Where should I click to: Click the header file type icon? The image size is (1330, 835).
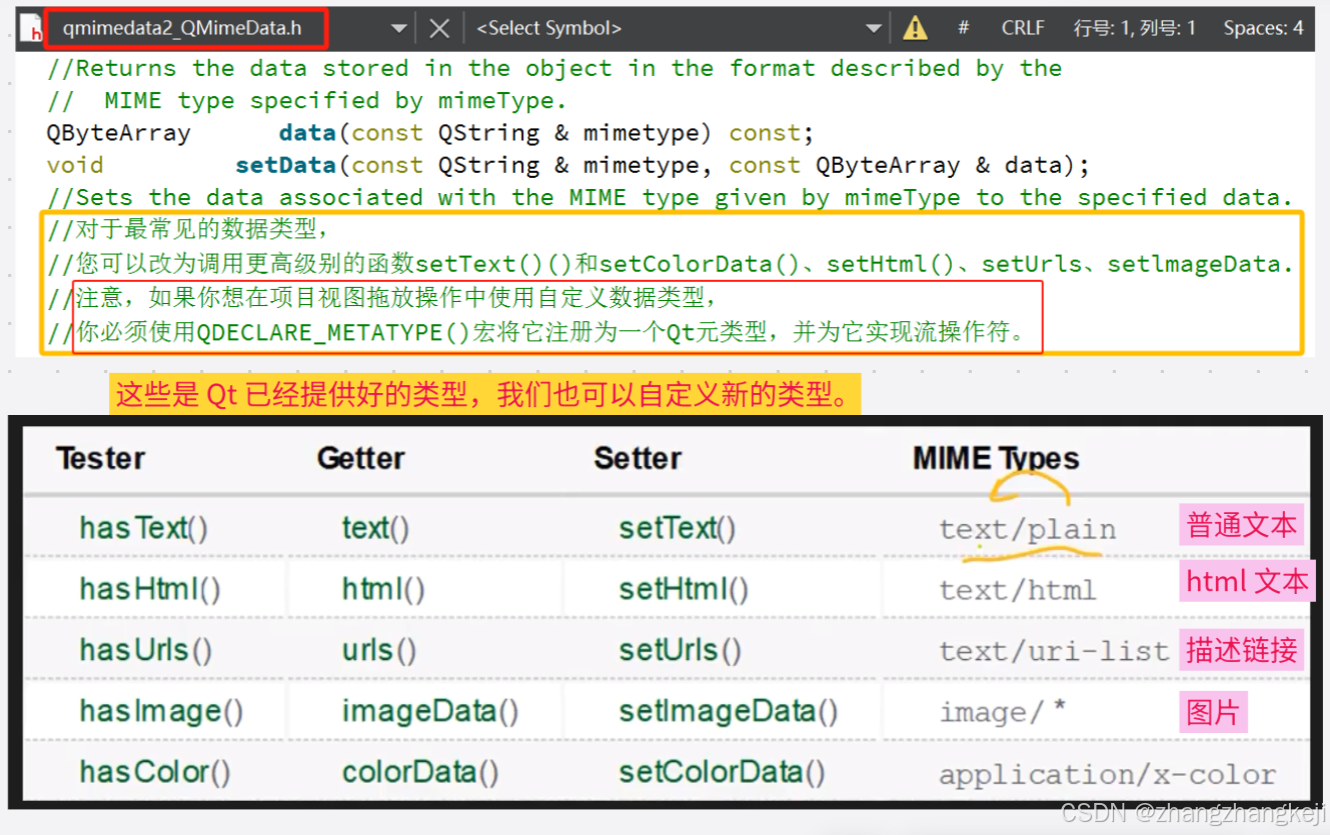pos(31,29)
